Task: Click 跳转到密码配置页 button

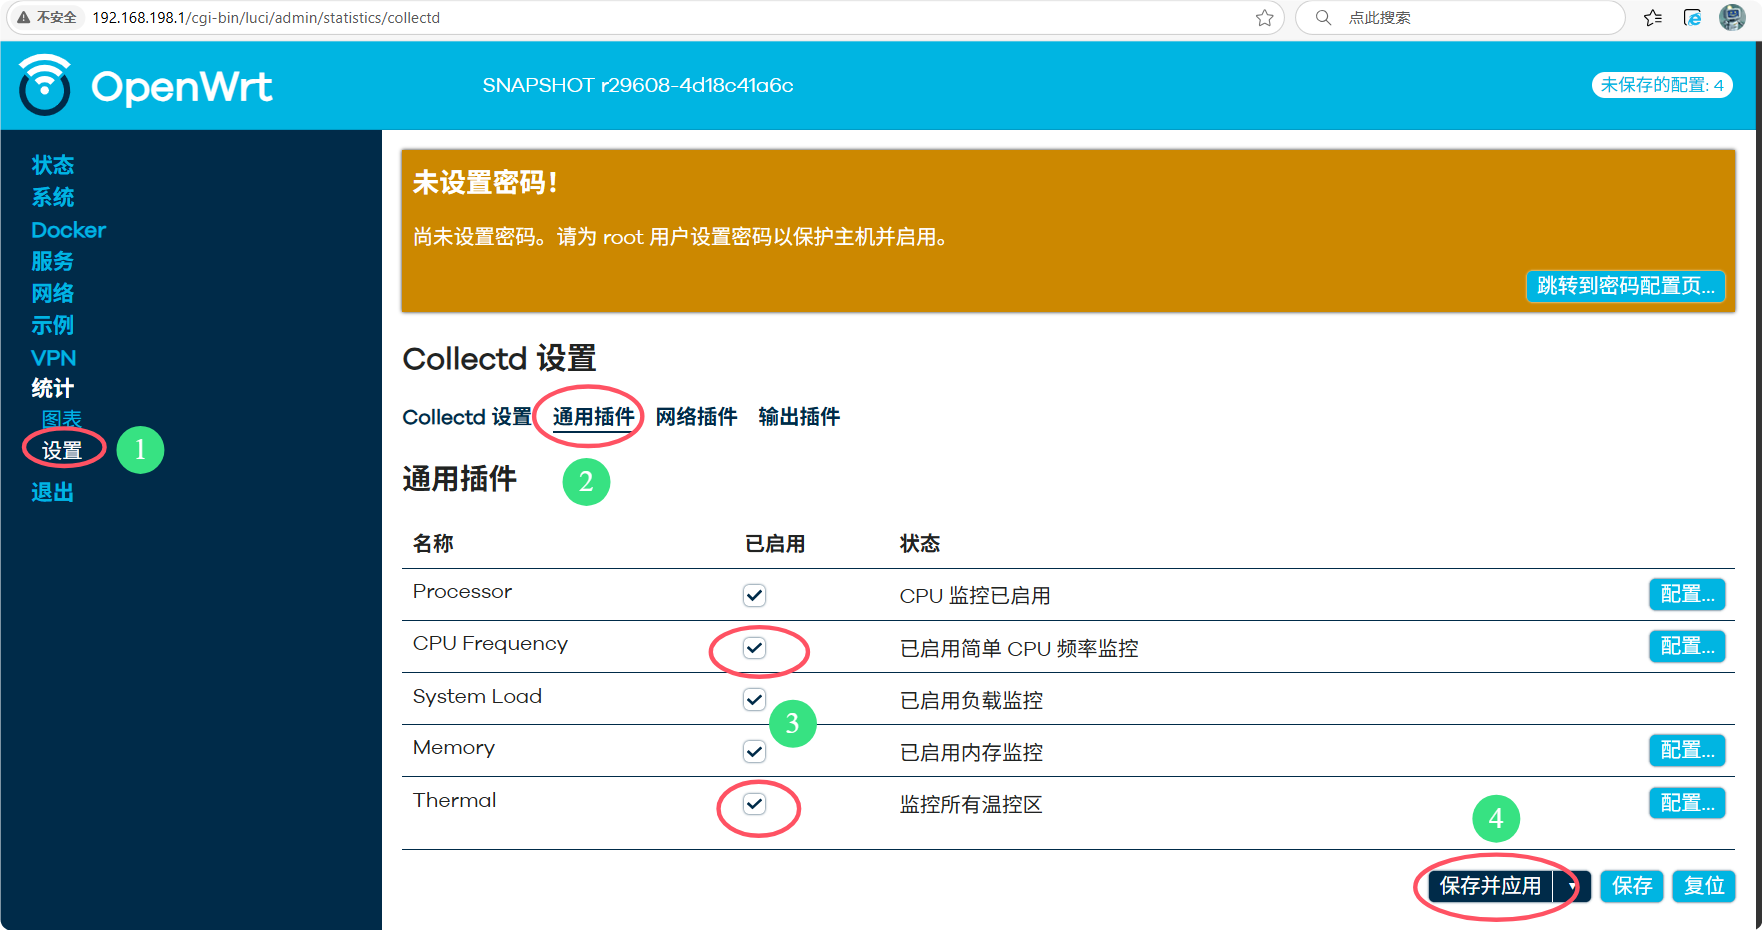Action: click(1625, 286)
